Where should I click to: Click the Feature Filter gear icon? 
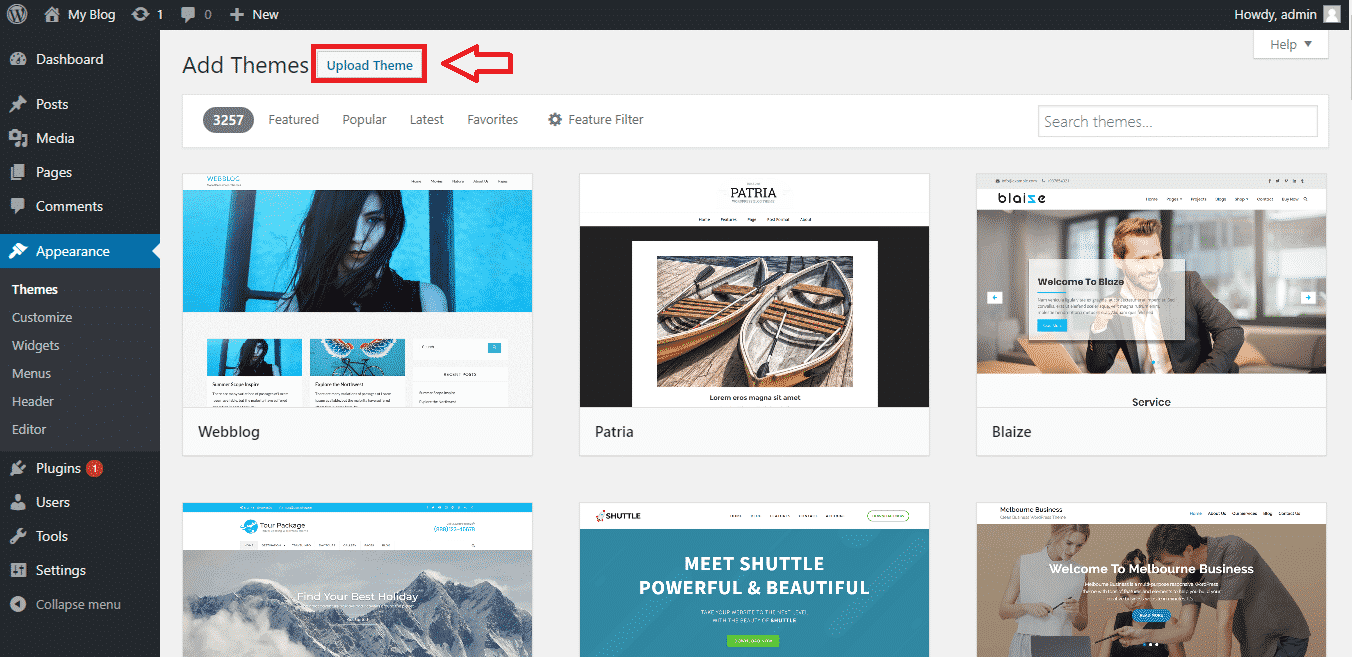(x=555, y=119)
